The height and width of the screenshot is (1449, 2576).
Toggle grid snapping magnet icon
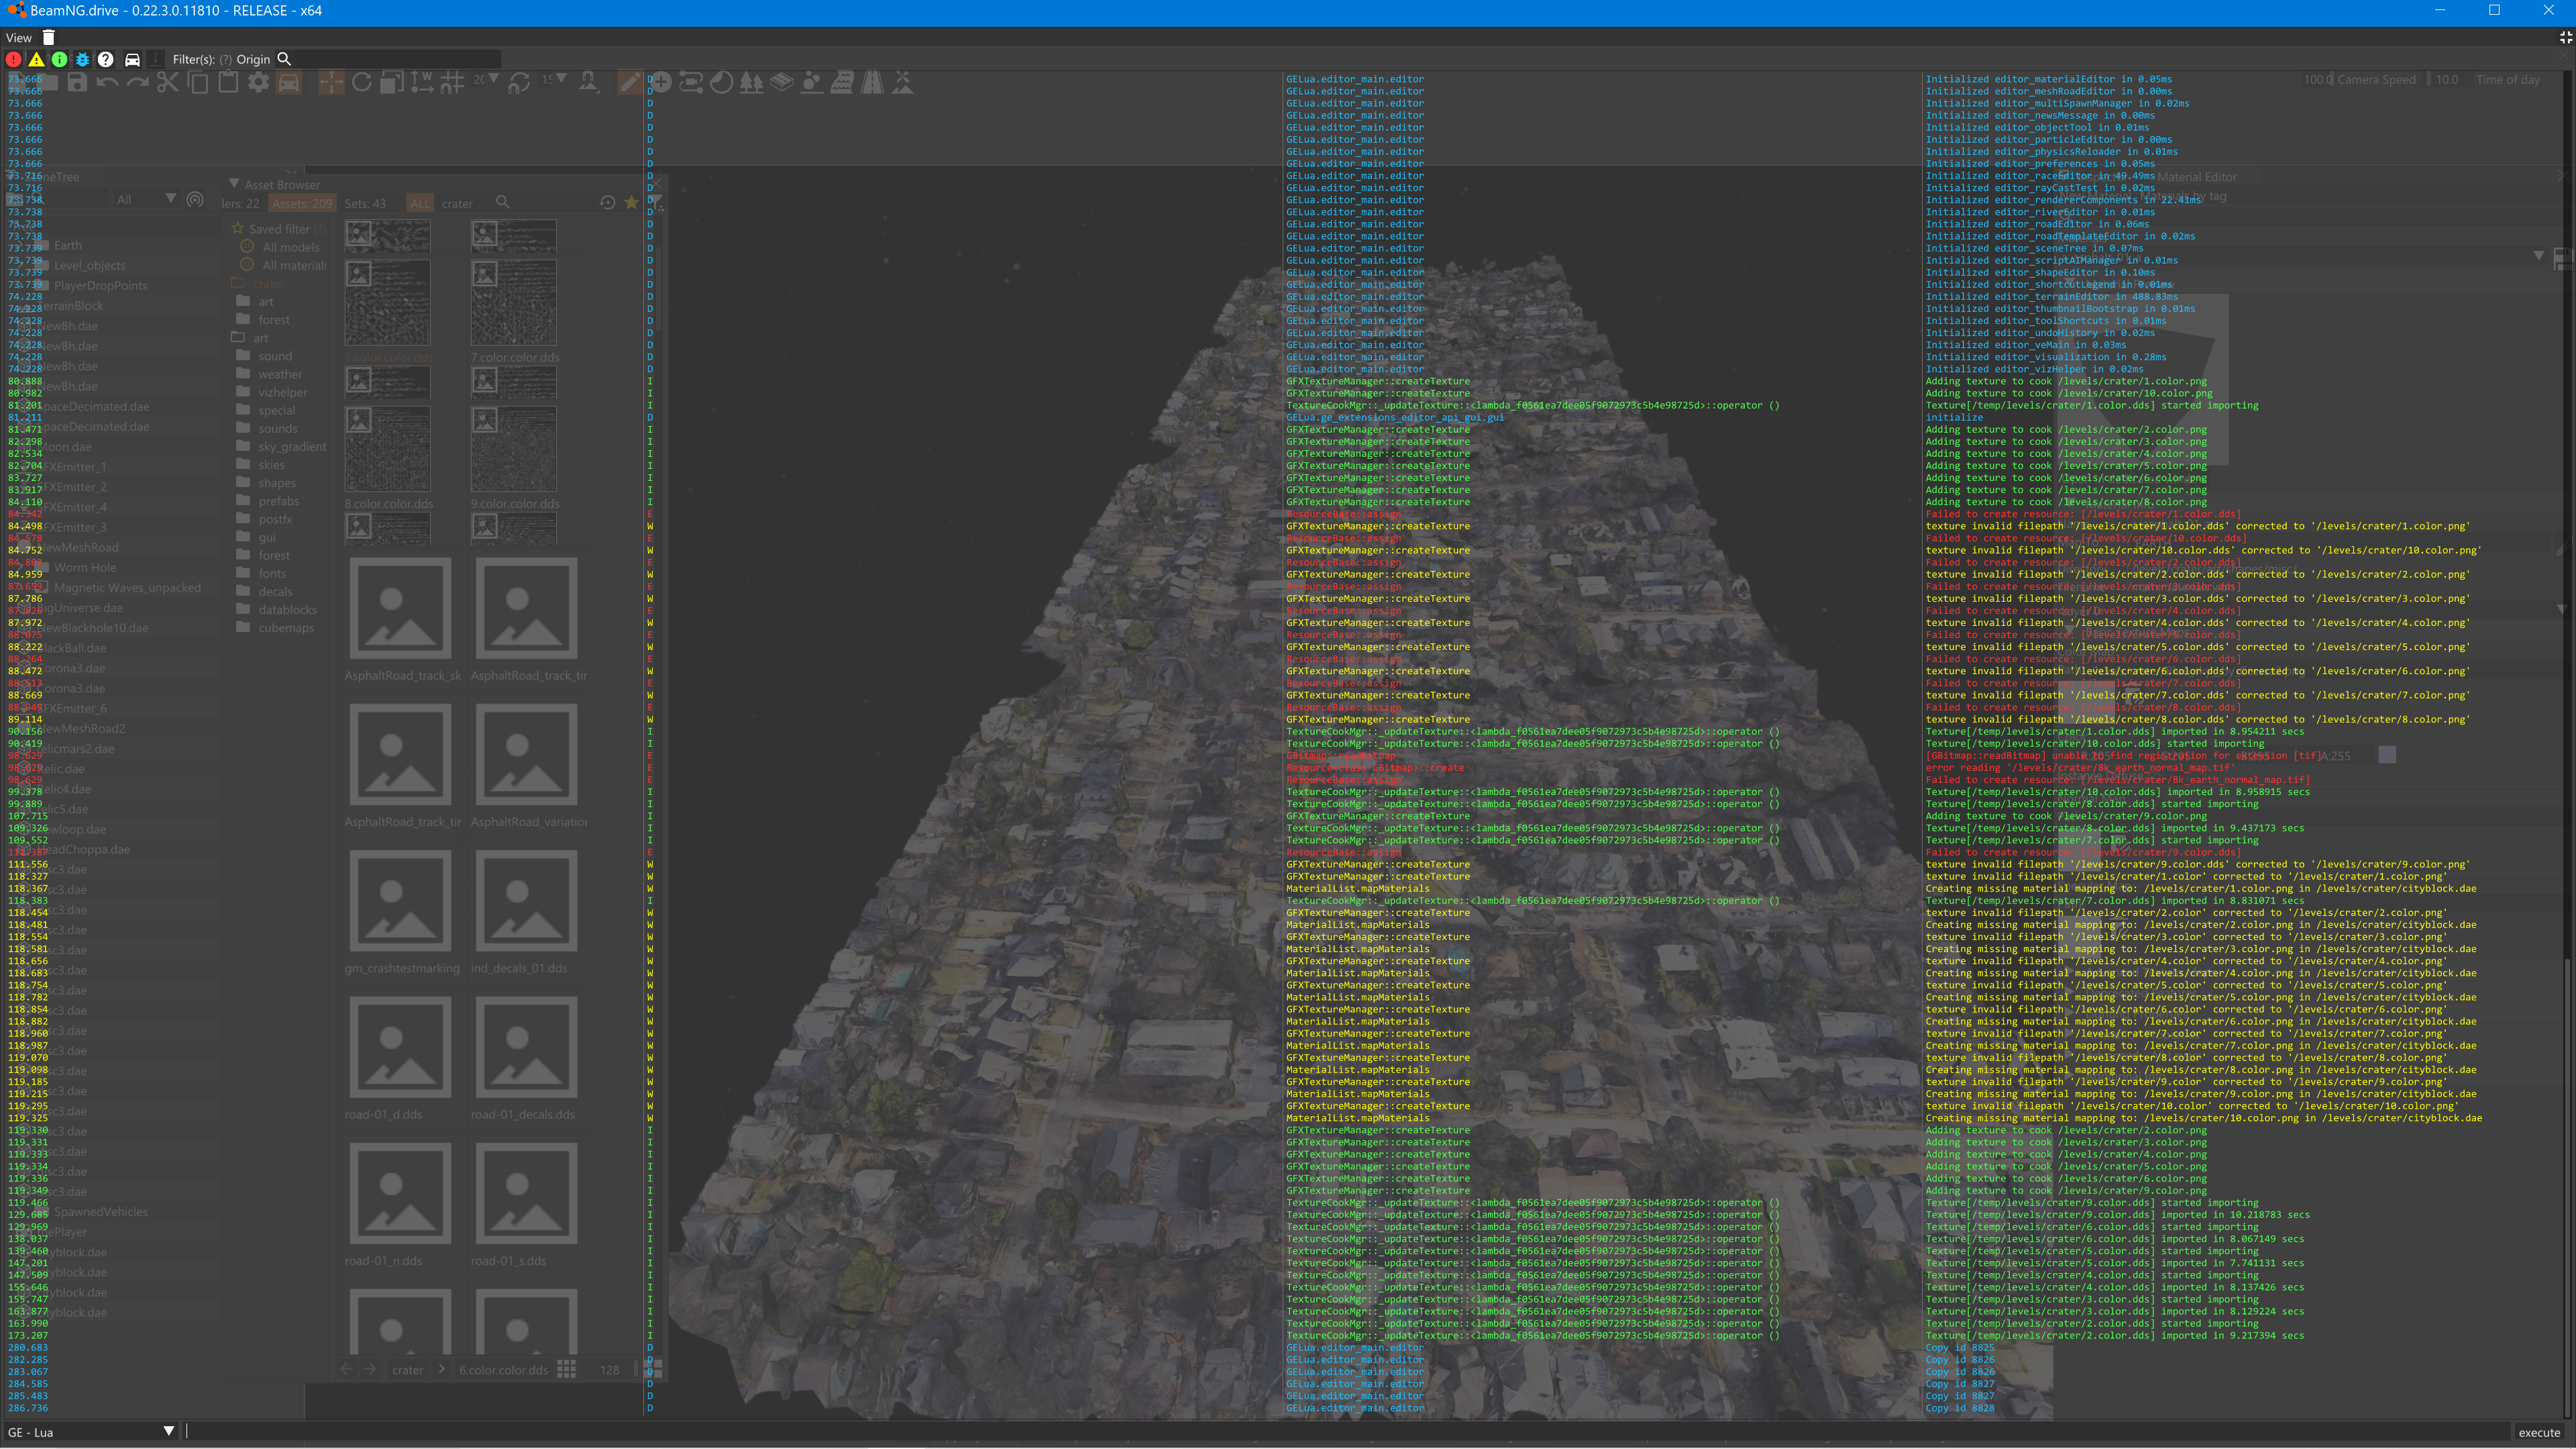pyautogui.click(x=452, y=83)
